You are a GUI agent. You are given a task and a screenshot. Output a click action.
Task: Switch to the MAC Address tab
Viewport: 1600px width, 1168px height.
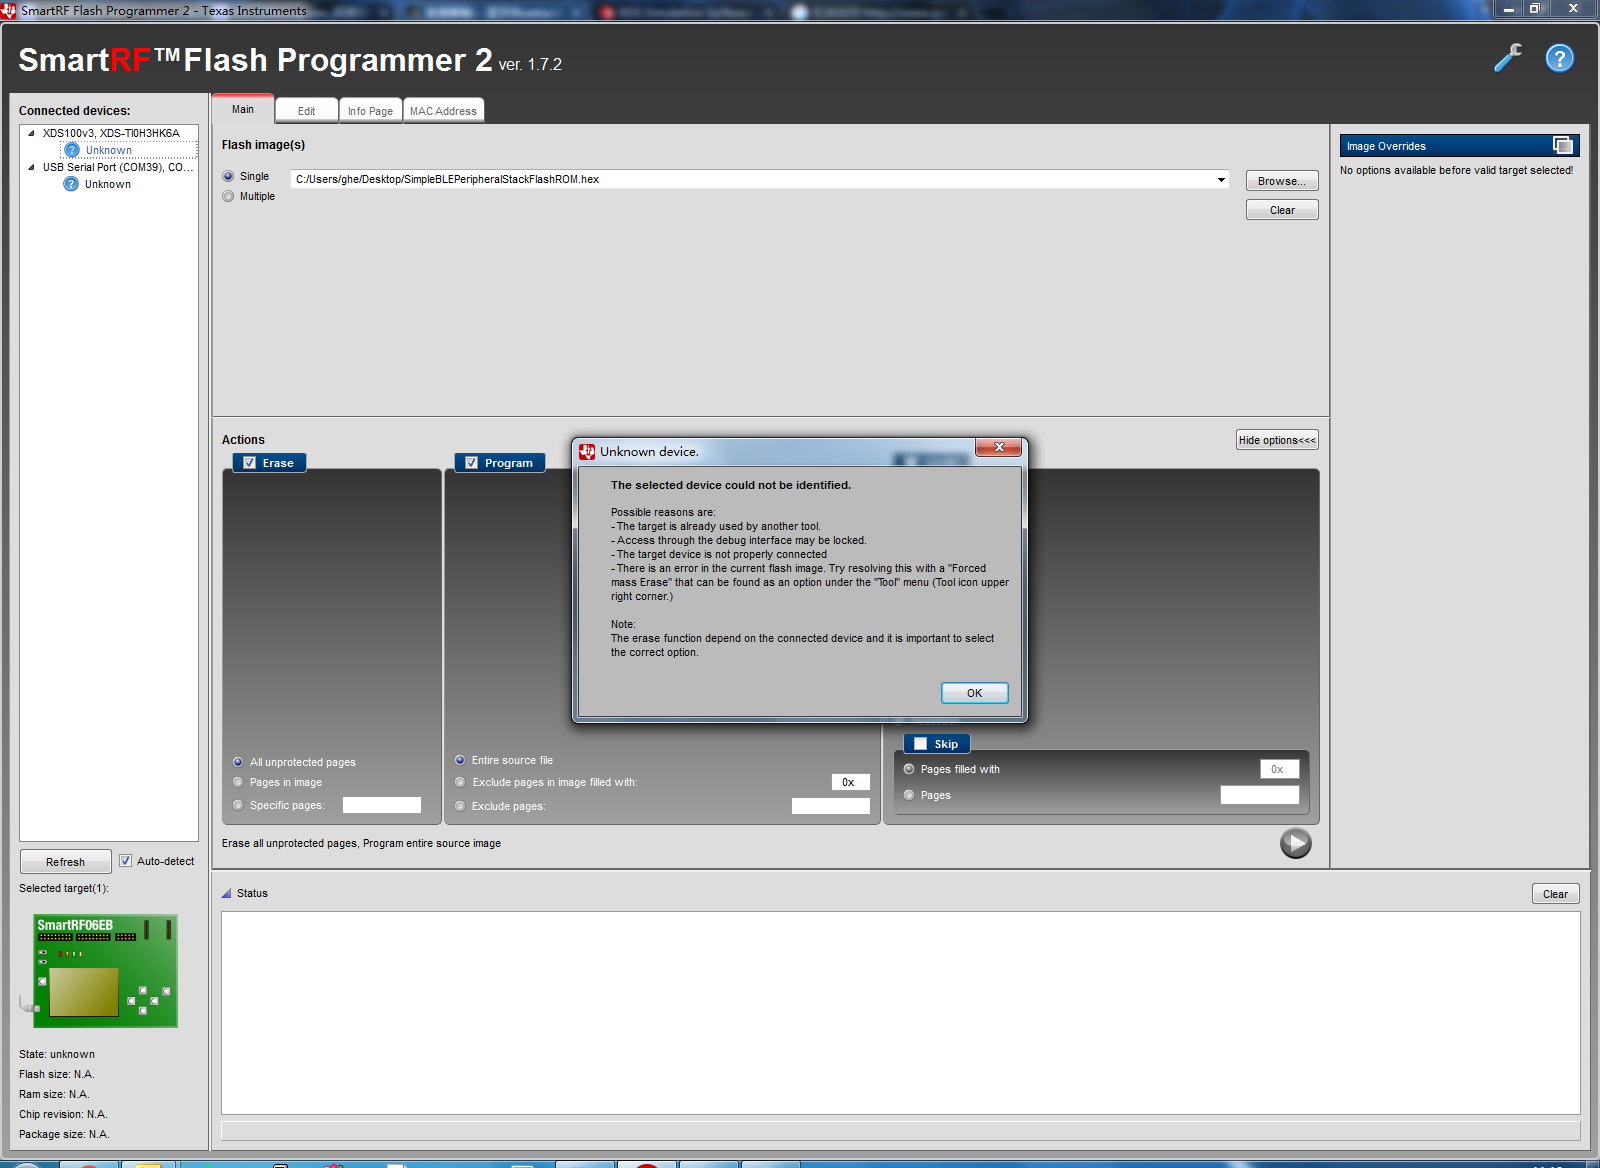(443, 111)
